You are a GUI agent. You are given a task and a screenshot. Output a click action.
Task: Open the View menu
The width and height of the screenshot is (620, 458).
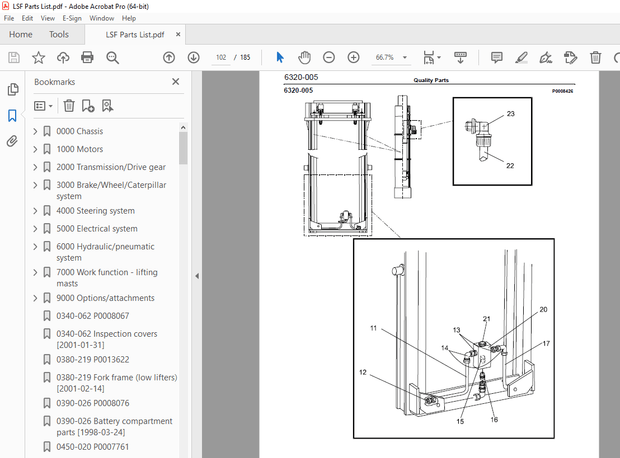tap(48, 18)
